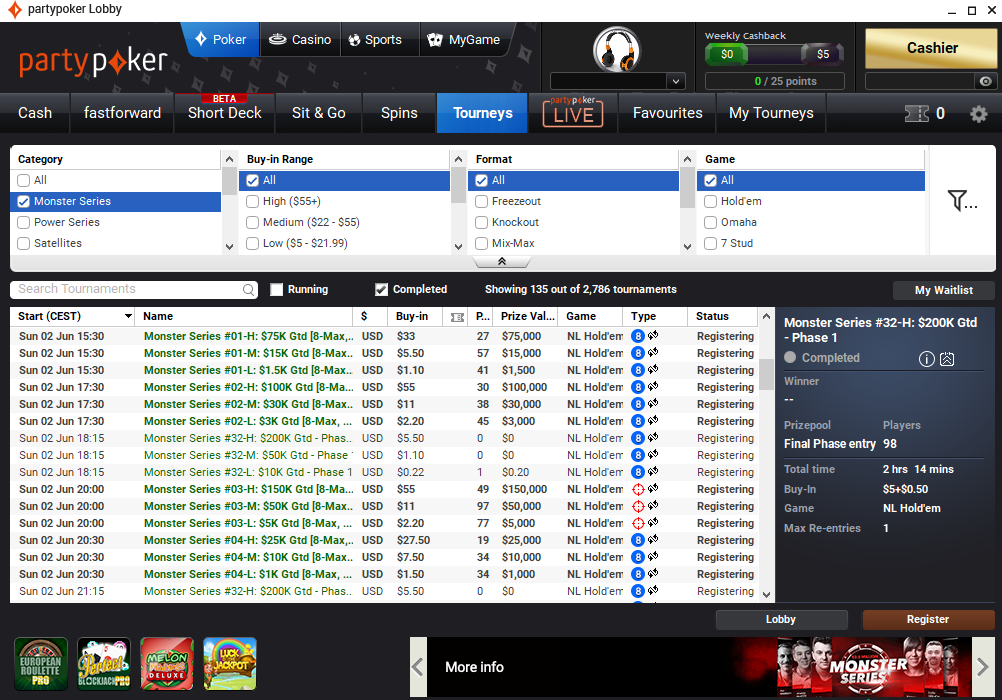Click the tickets icon beside the zero count
Image resolution: width=1002 pixels, height=700 pixels.
pos(916,113)
